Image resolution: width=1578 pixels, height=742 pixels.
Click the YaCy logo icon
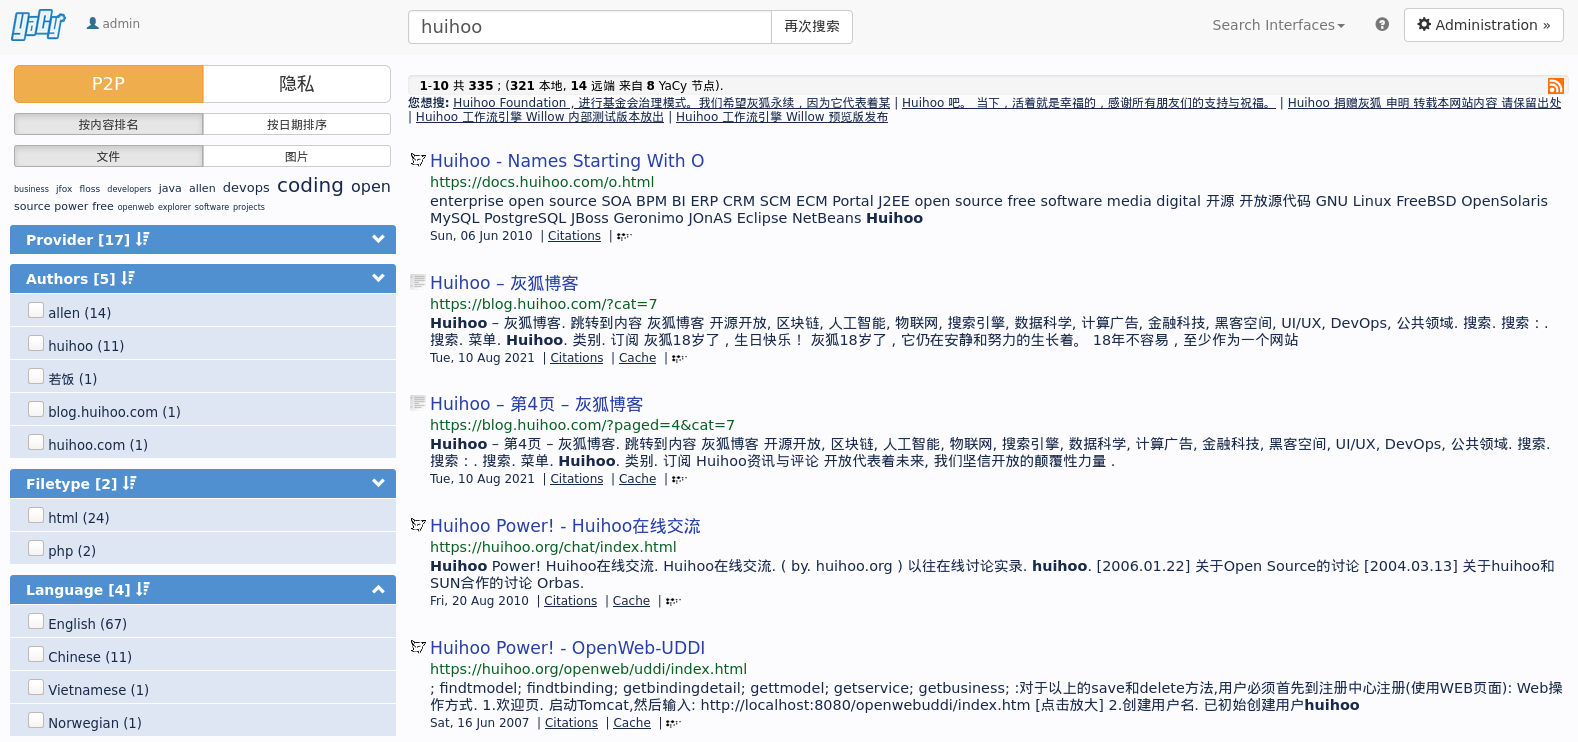(38, 25)
